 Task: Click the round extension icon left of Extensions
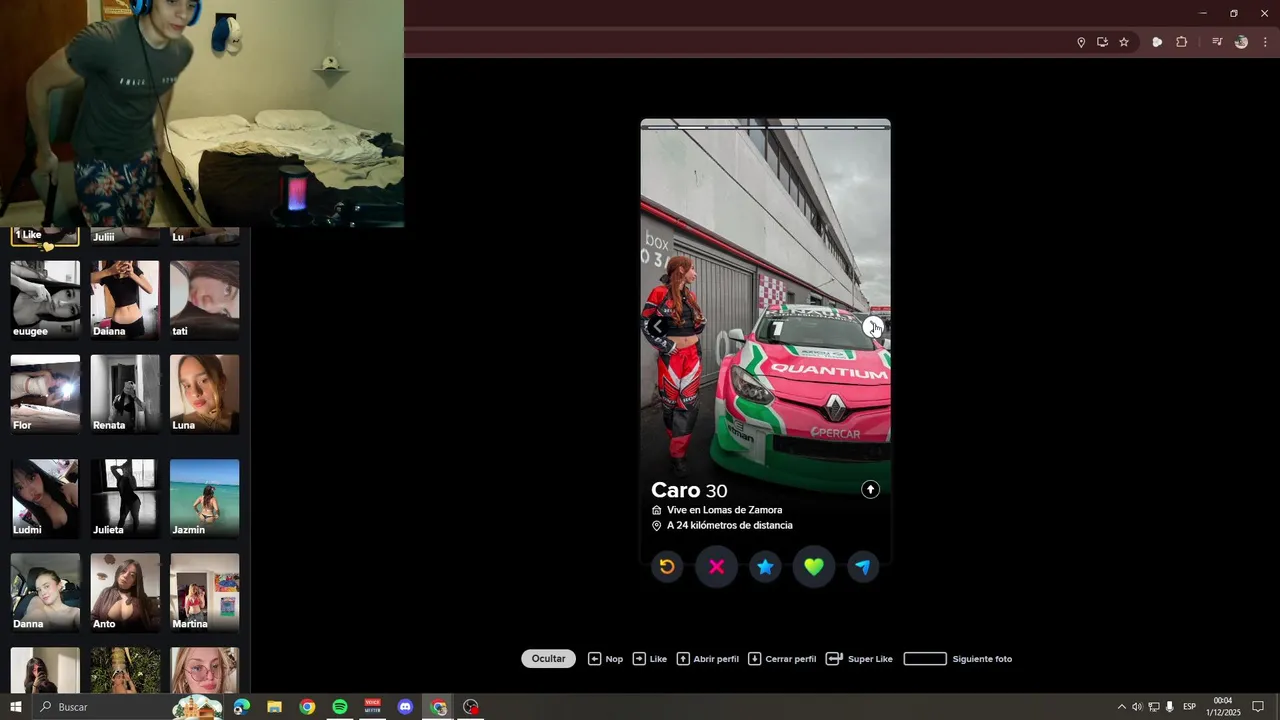click(1157, 42)
